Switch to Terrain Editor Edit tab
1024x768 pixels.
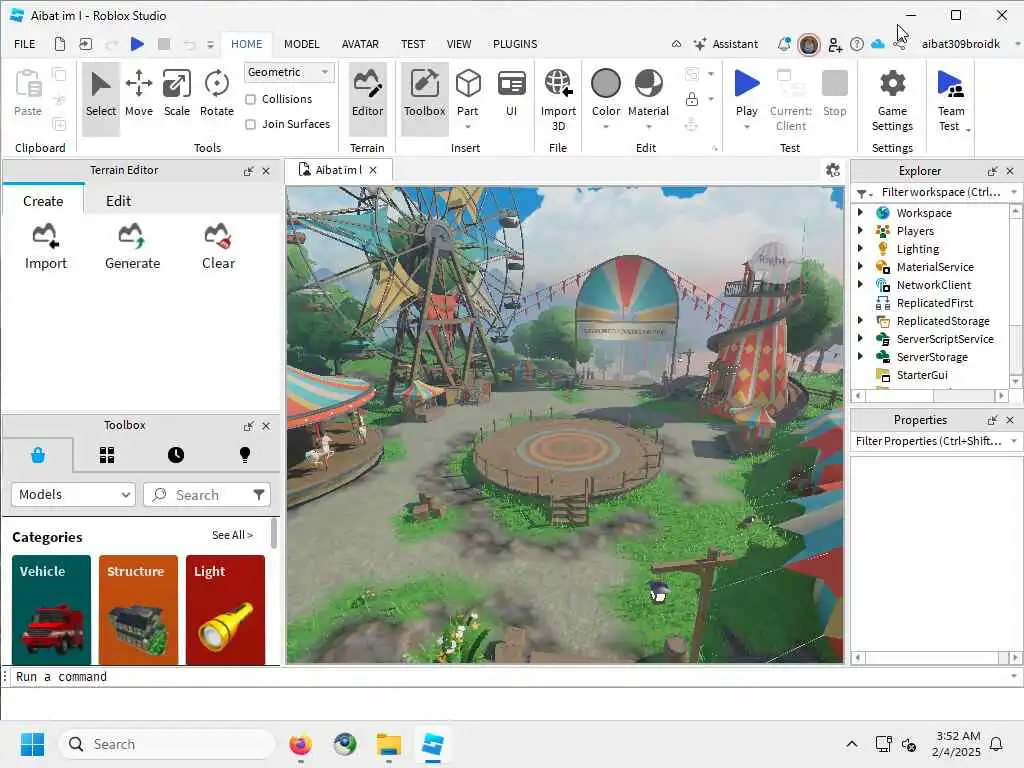[x=118, y=201]
